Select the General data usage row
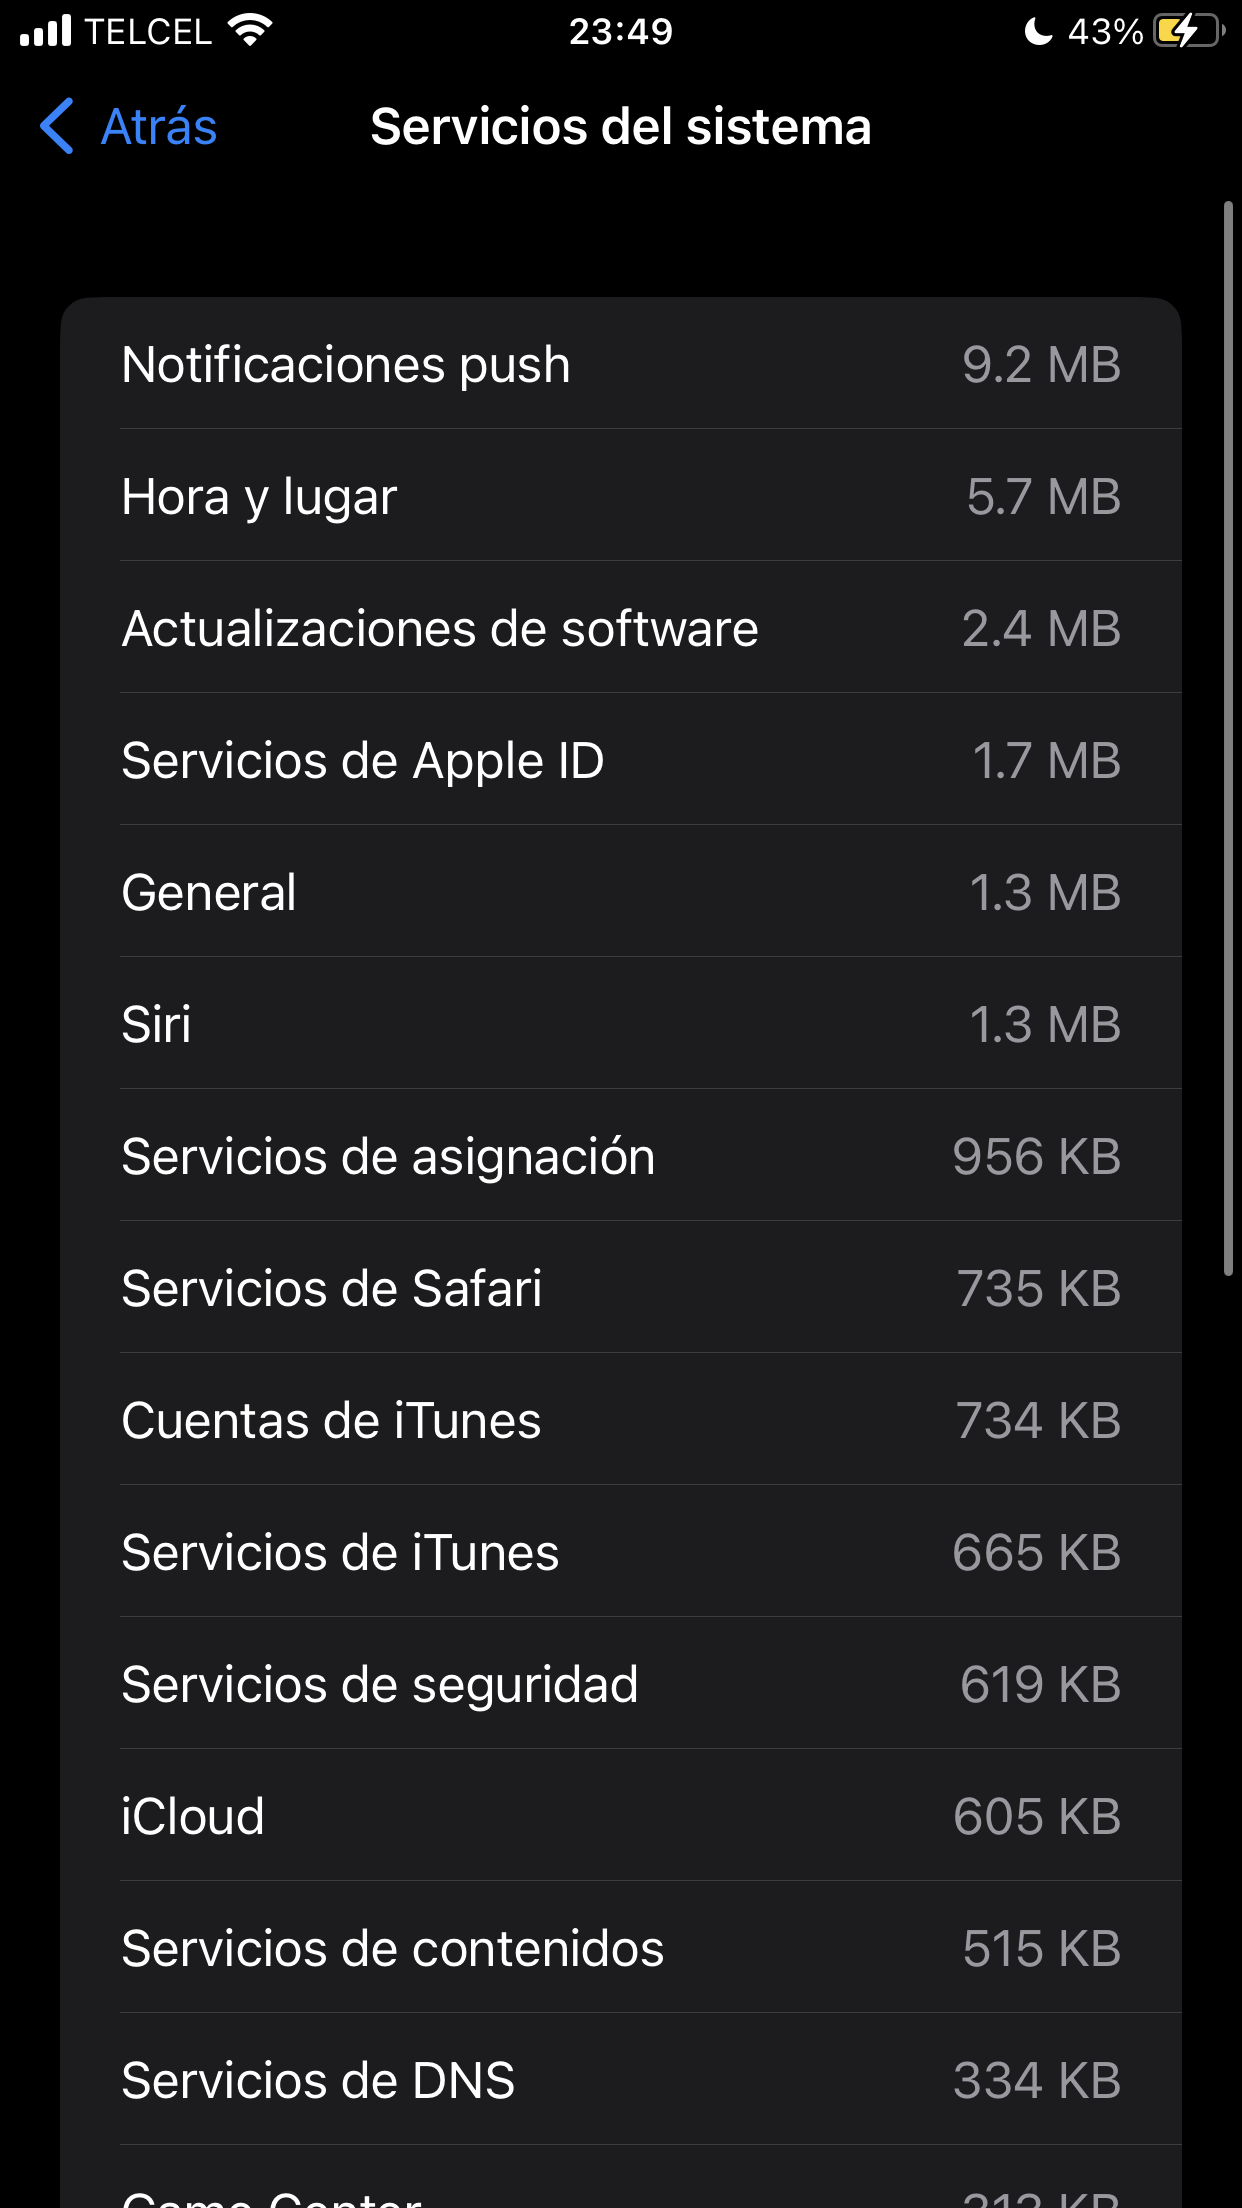This screenshot has height=2208, width=1242. (620, 892)
